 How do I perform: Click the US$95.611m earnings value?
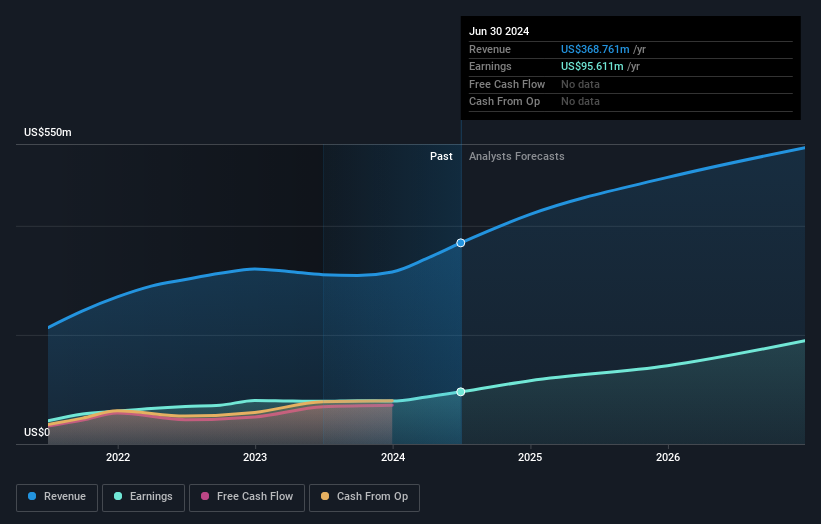click(592, 66)
